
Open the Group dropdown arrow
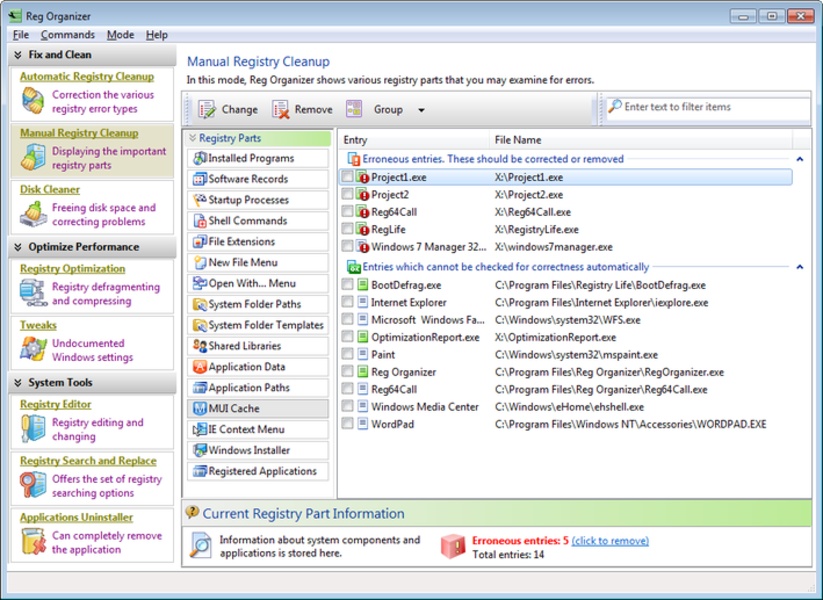tap(421, 110)
